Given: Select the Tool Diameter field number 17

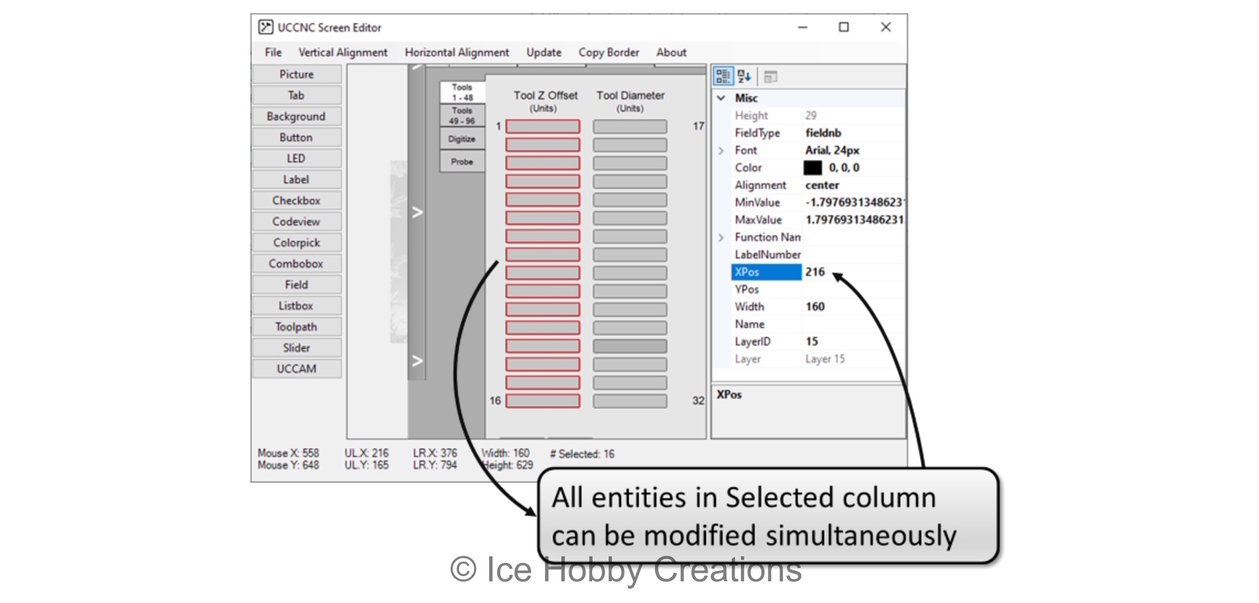Looking at the screenshot, I should [630, 127].
